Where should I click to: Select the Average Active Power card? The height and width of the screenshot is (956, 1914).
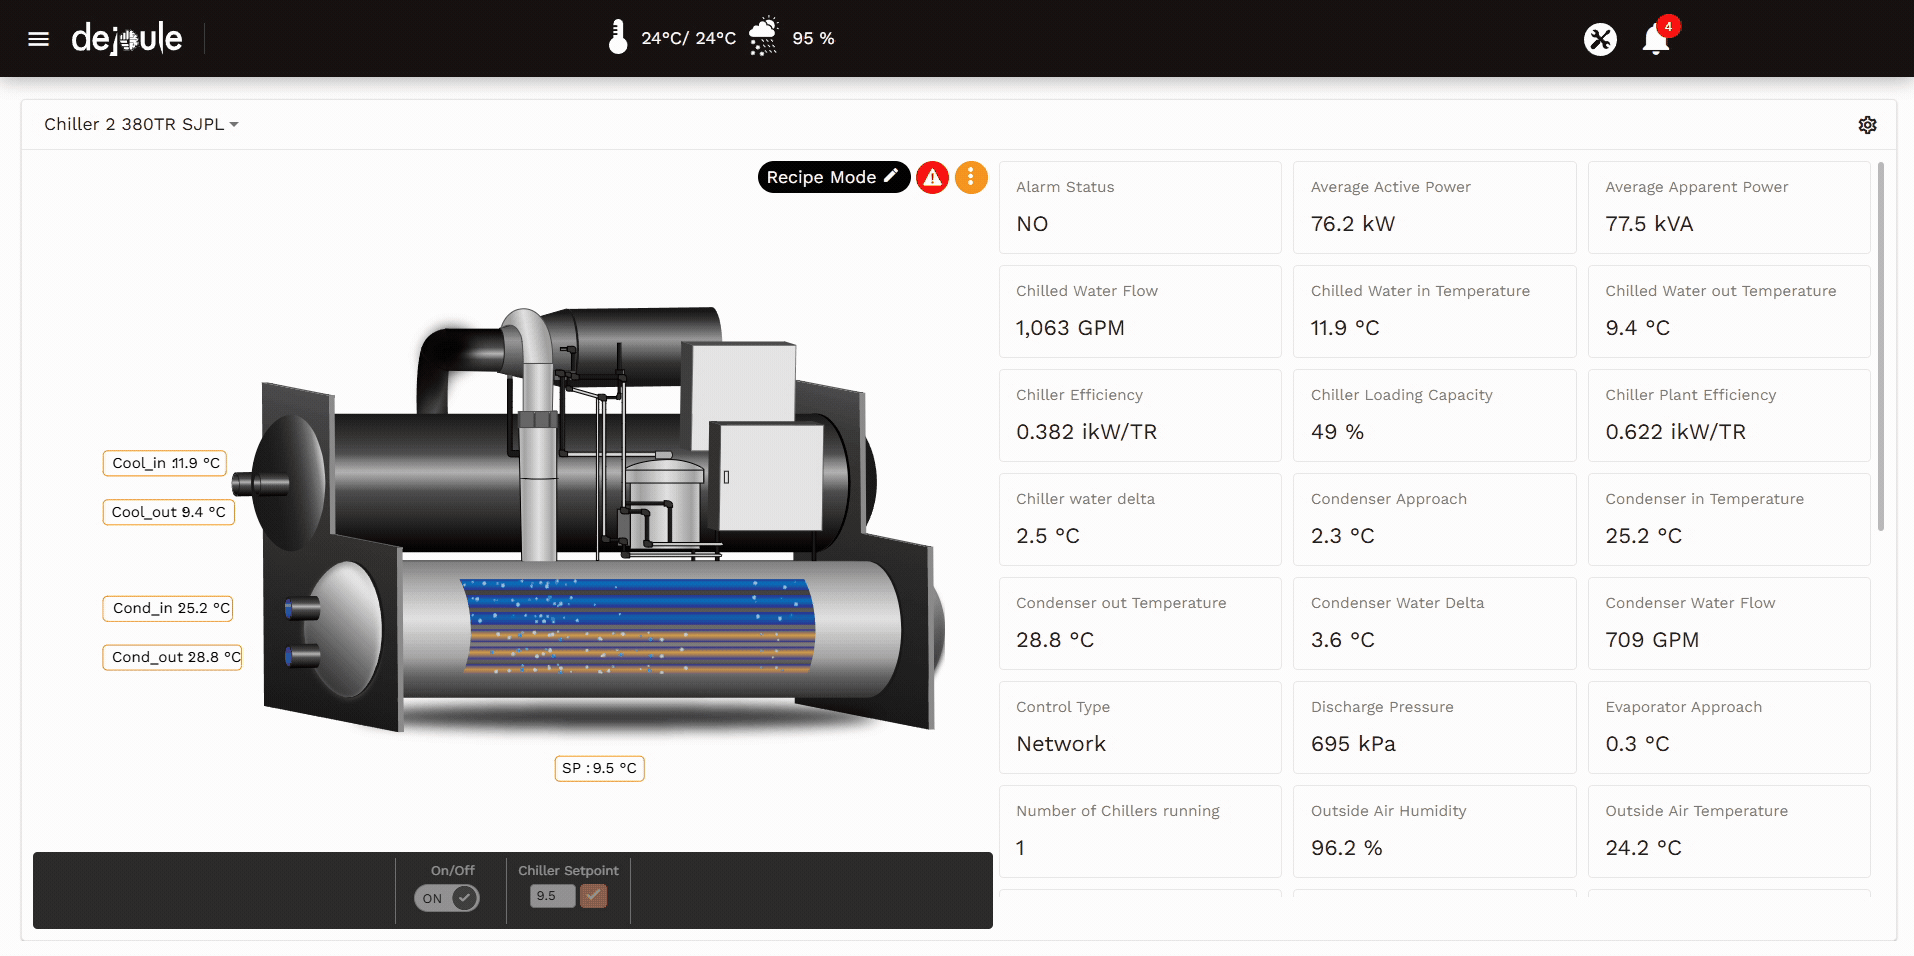coord(1435,207)
